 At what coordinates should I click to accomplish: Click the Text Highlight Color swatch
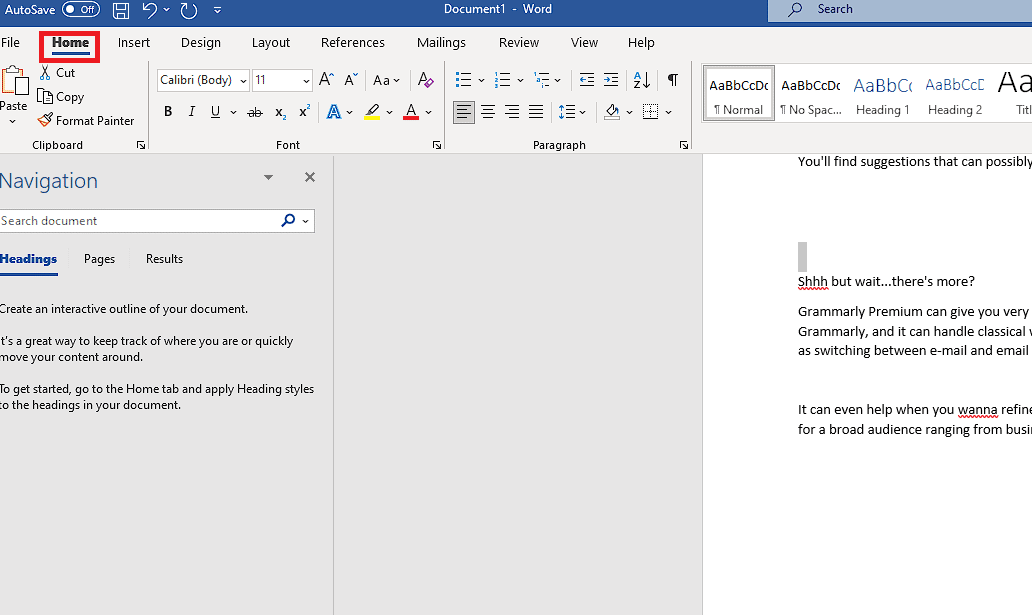pyautogui.click(x=372, y=112)
